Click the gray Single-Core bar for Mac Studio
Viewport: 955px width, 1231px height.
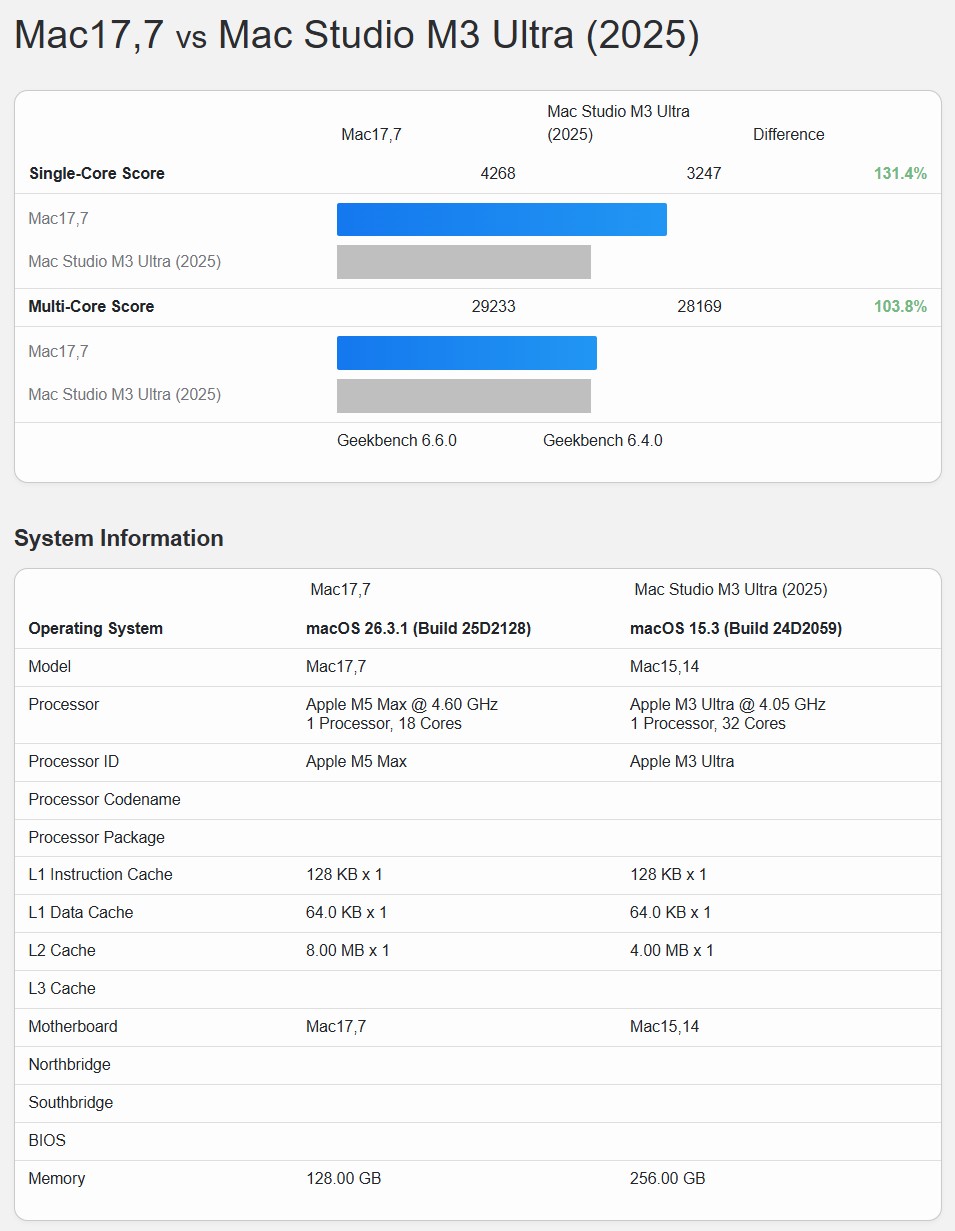463,262
